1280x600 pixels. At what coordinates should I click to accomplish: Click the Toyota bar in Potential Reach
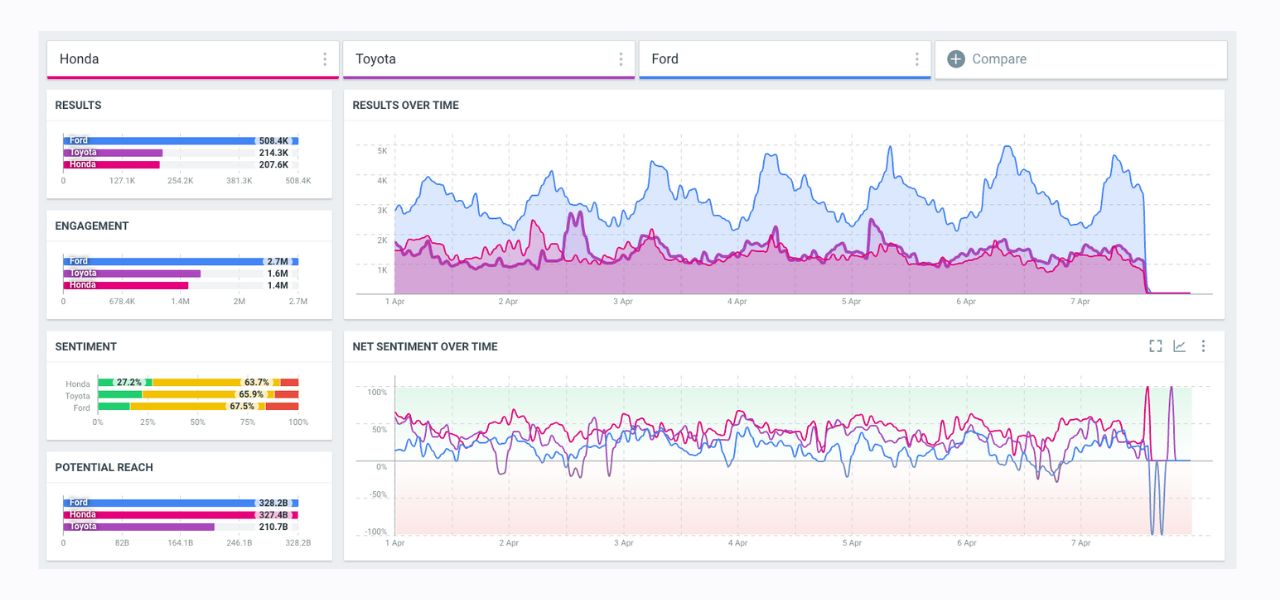coord(139,526)
